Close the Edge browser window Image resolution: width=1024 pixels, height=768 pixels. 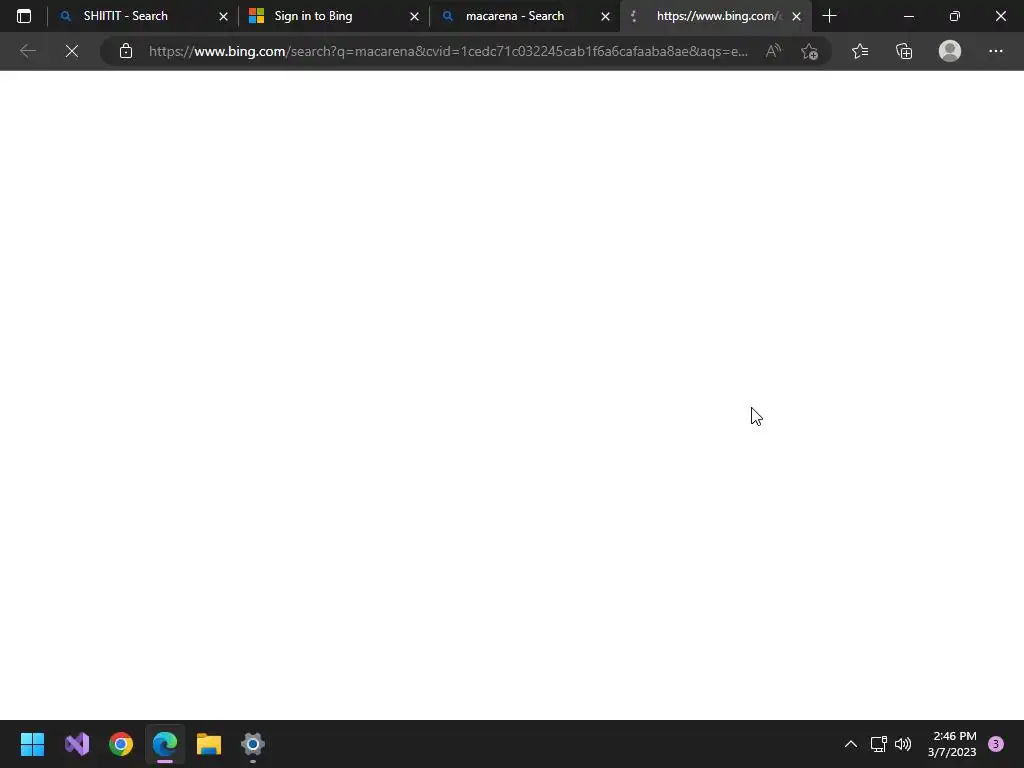(x=1000, y=16)
